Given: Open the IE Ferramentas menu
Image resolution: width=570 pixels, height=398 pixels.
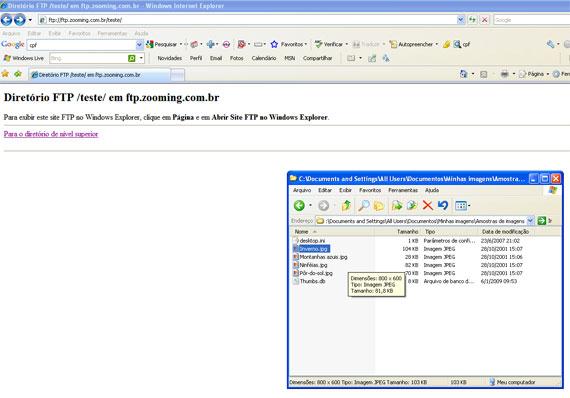Looking at the screenshot, I should [x=112, y=33].
